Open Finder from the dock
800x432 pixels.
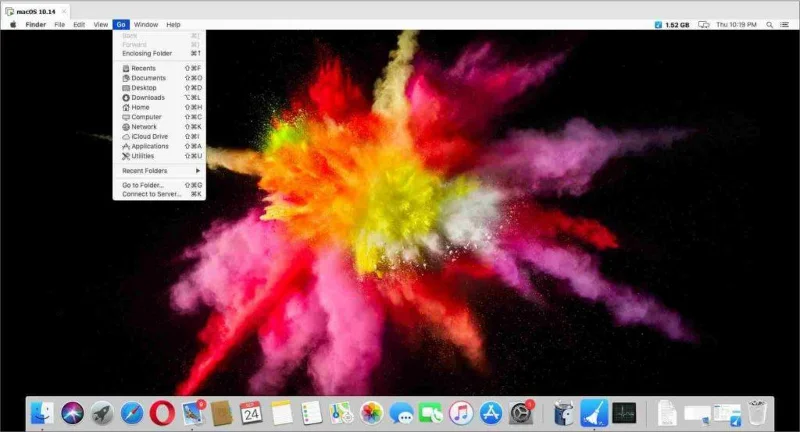point(42,412)
